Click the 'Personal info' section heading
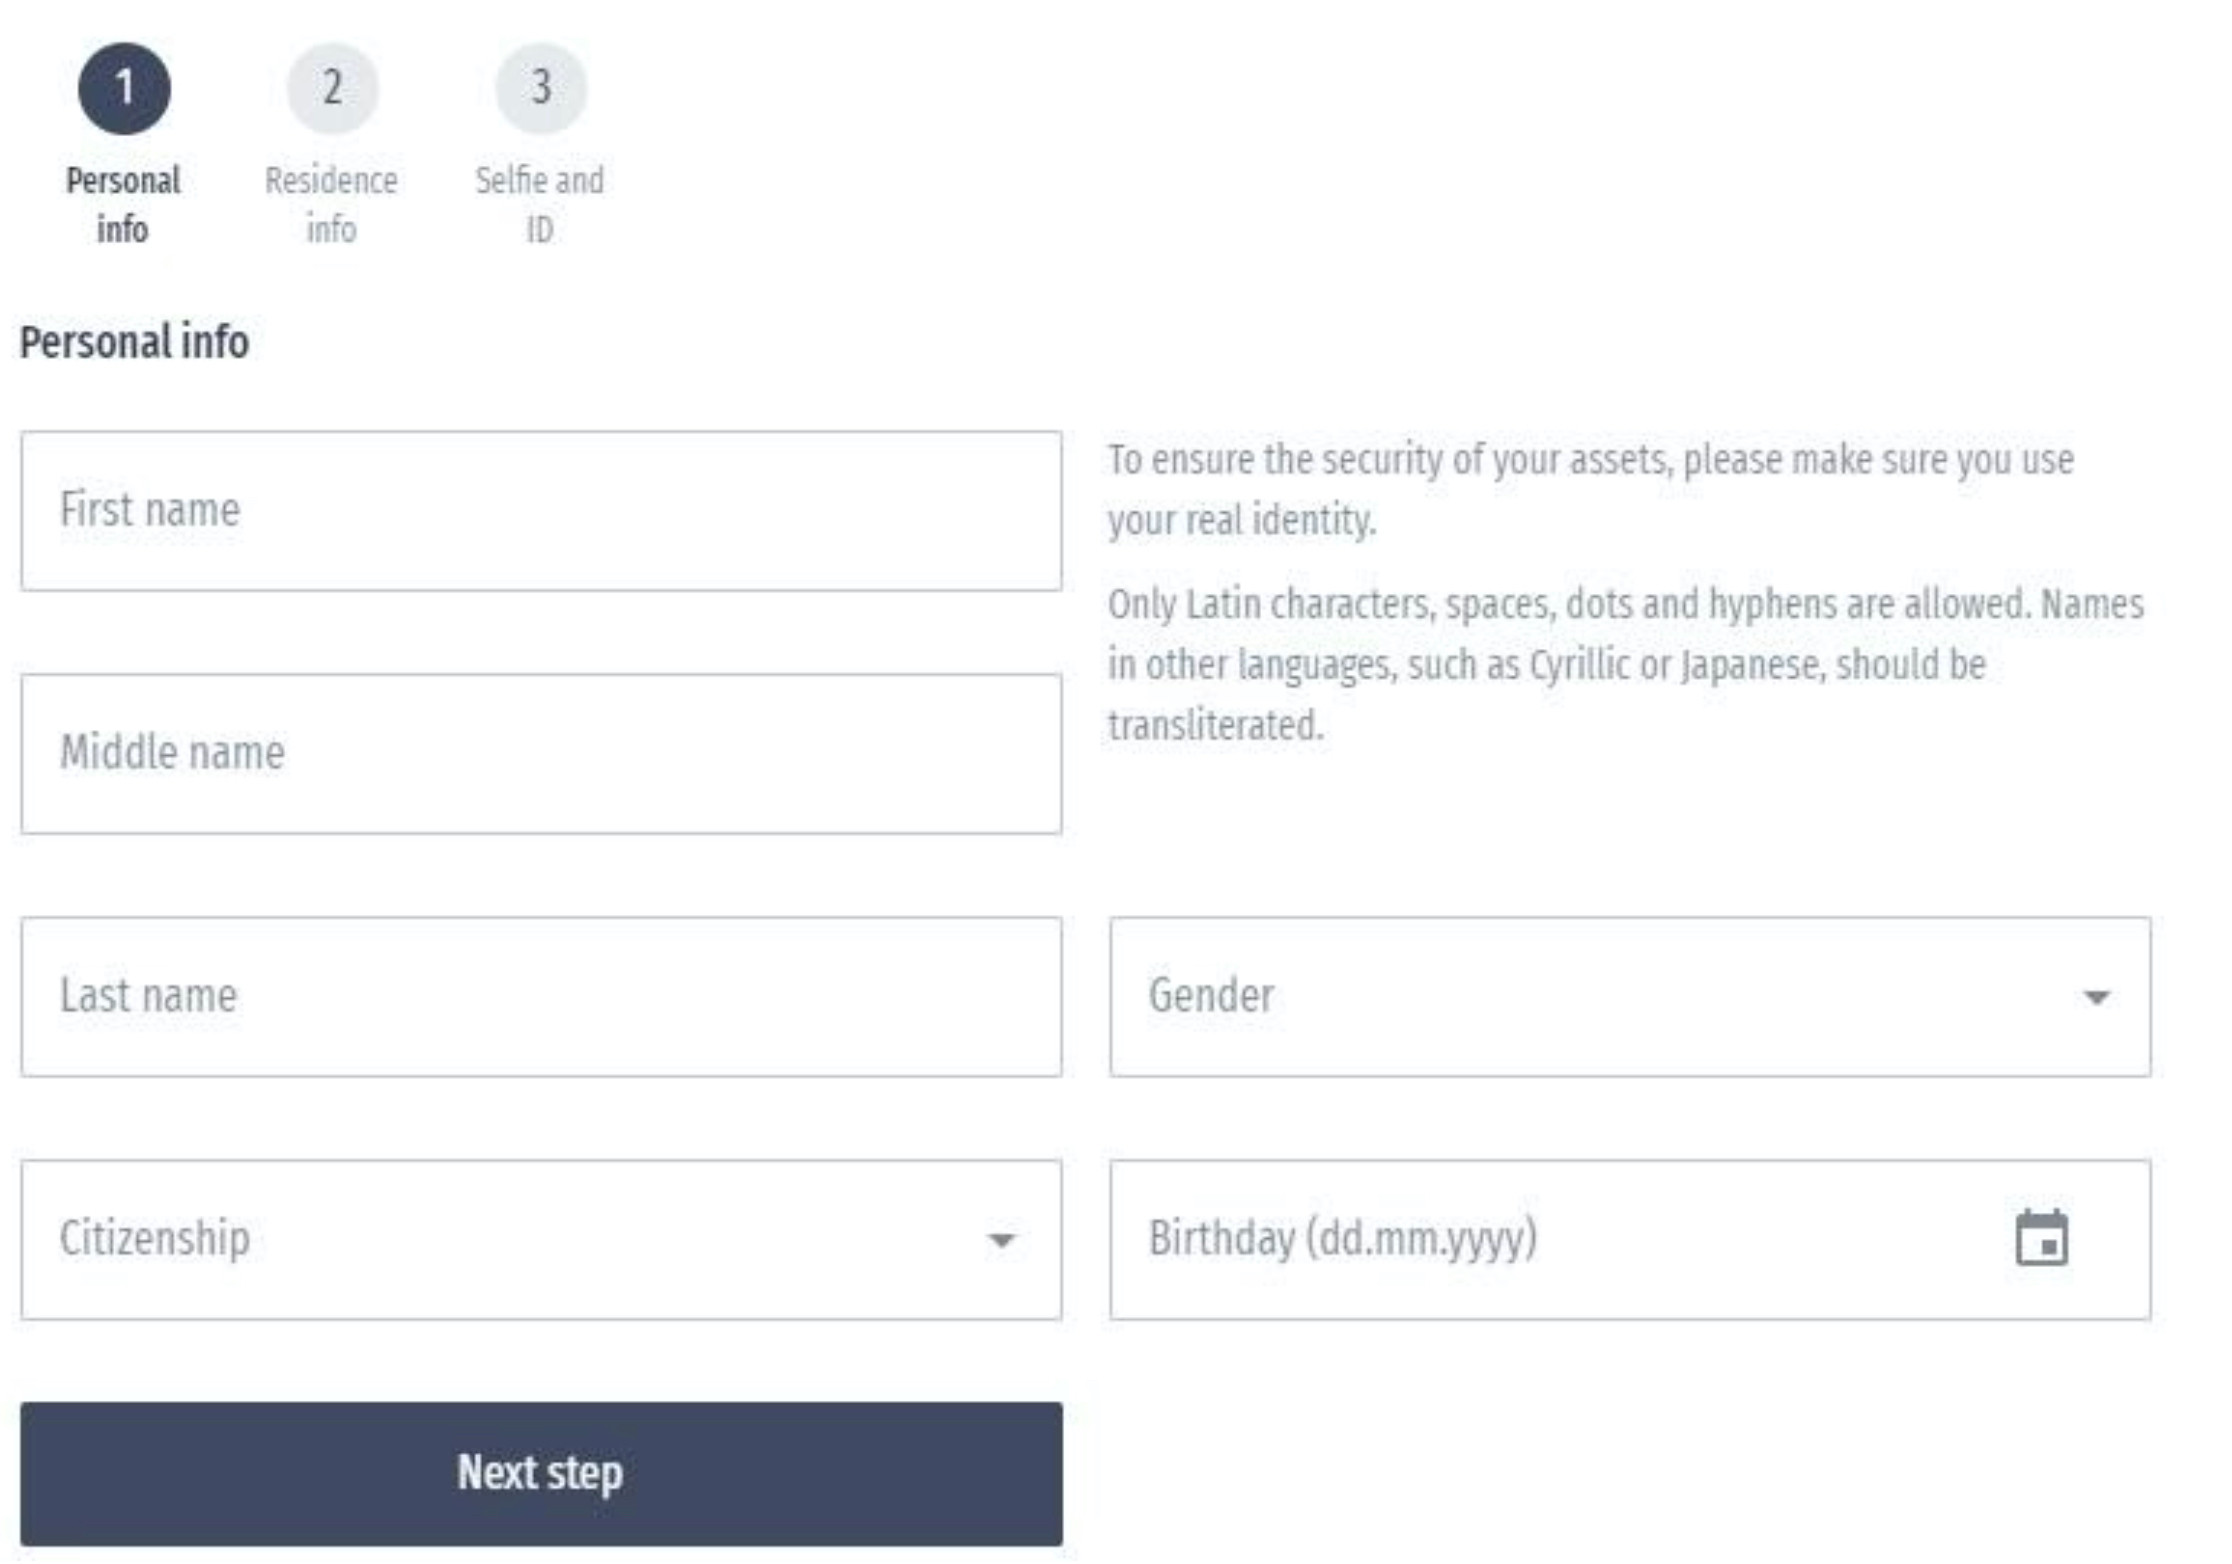Screen dimensions: 2232x1564 pos(134,342)
